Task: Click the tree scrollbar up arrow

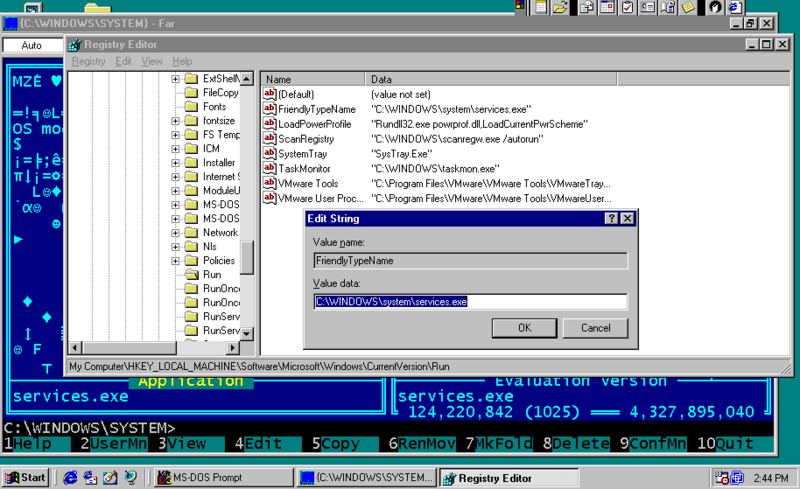Action: coord(247,79)
